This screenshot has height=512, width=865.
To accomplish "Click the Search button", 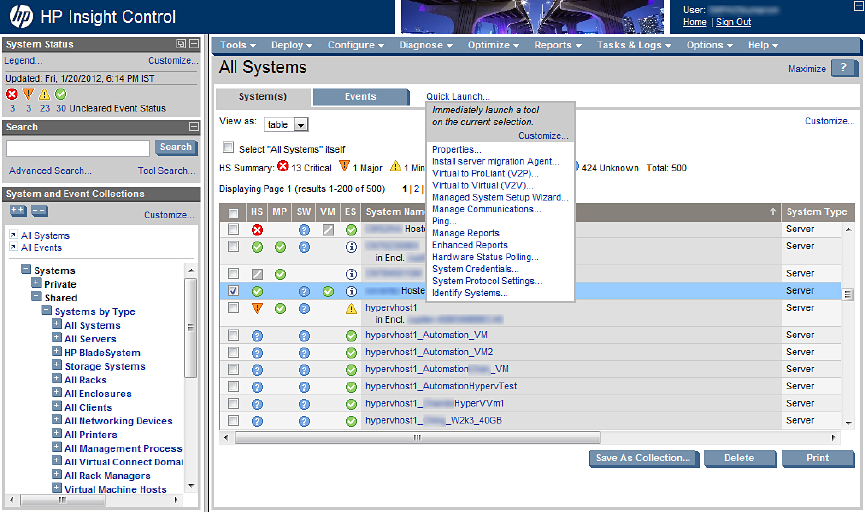I will 176,147.
